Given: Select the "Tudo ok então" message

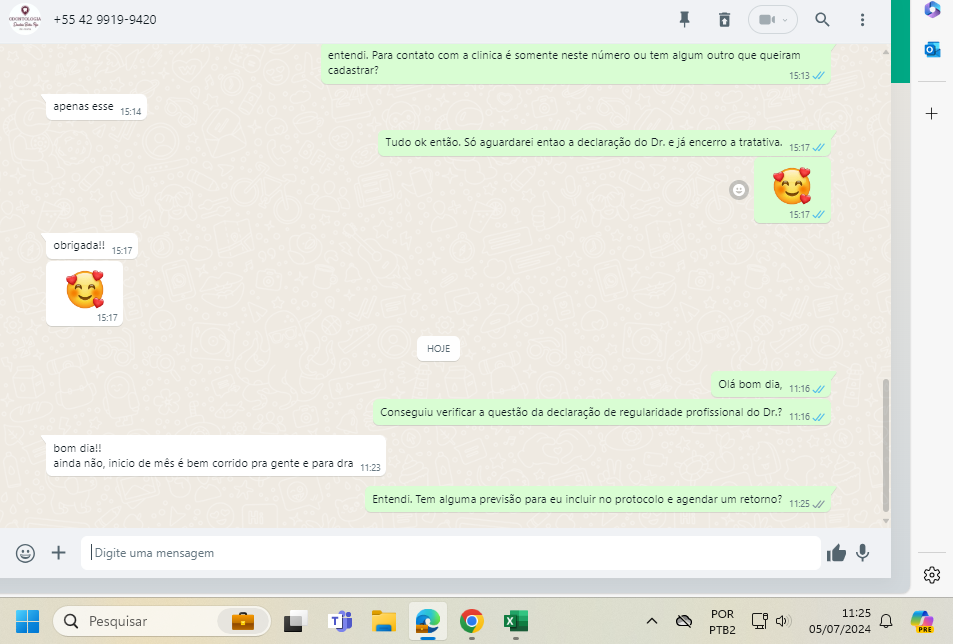Looking at the screenshot, I should 604,143.
